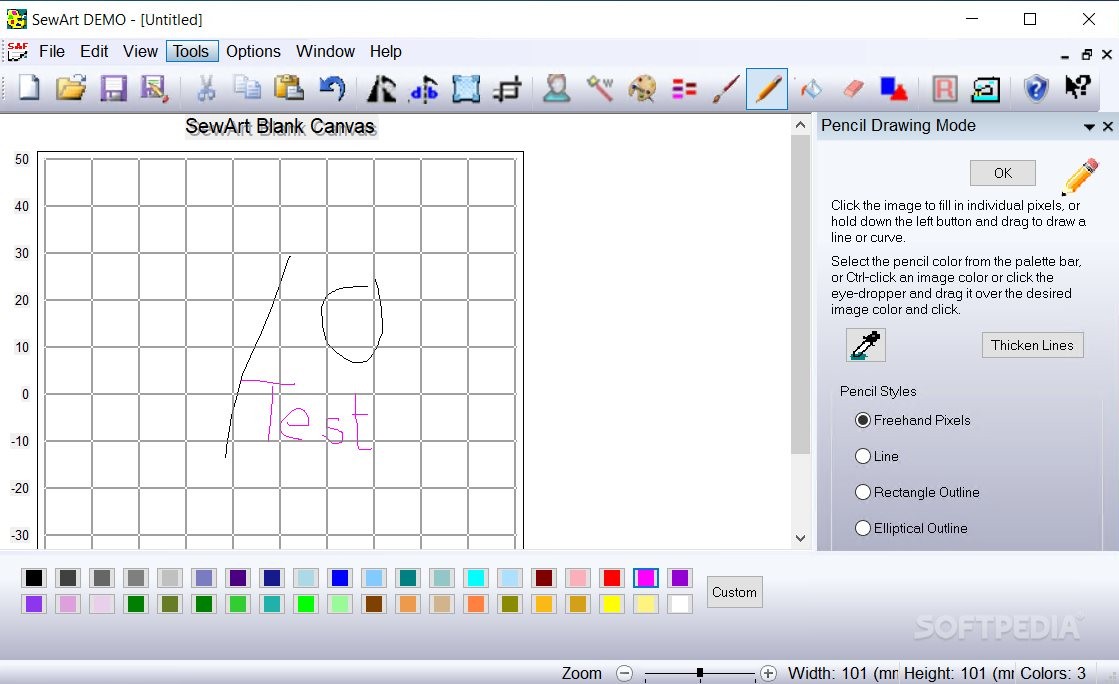Pick the red color swatch
Viewport: 1119px width, 684px height.
(612, 578)
